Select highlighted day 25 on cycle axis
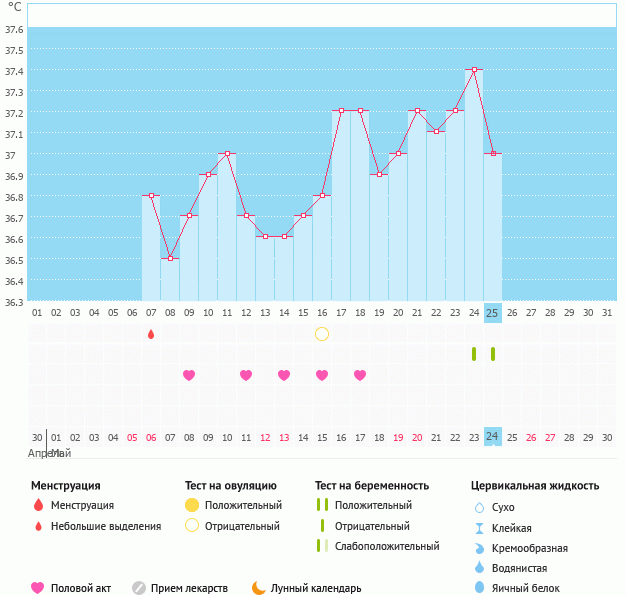 [x=492, y=313]
